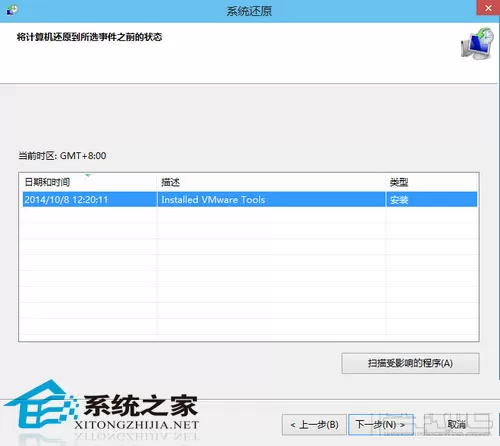Go back with 上一步(B) button
500x446 pixels.
314,425
